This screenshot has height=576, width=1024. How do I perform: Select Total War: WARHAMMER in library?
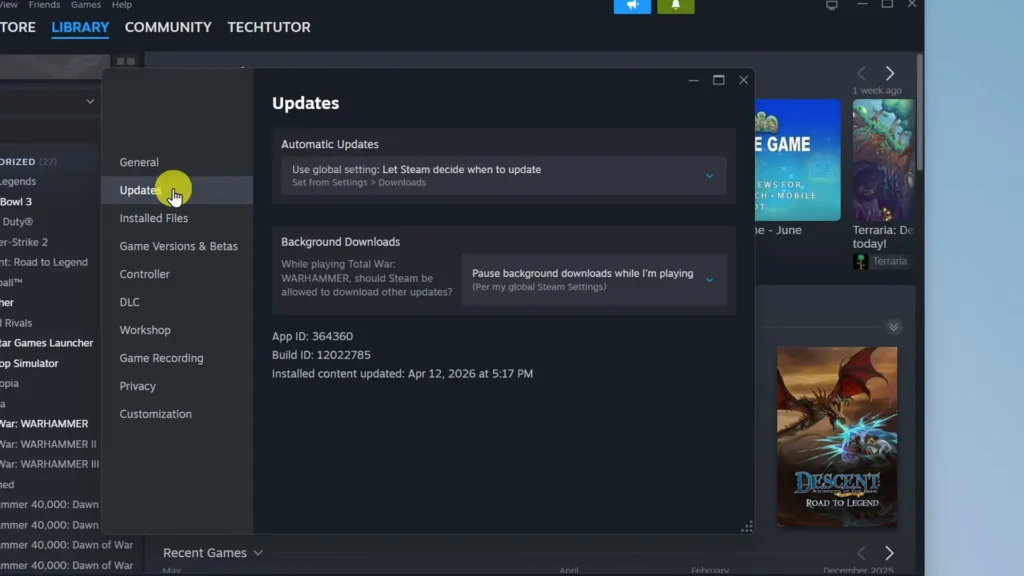pos(44,424)
